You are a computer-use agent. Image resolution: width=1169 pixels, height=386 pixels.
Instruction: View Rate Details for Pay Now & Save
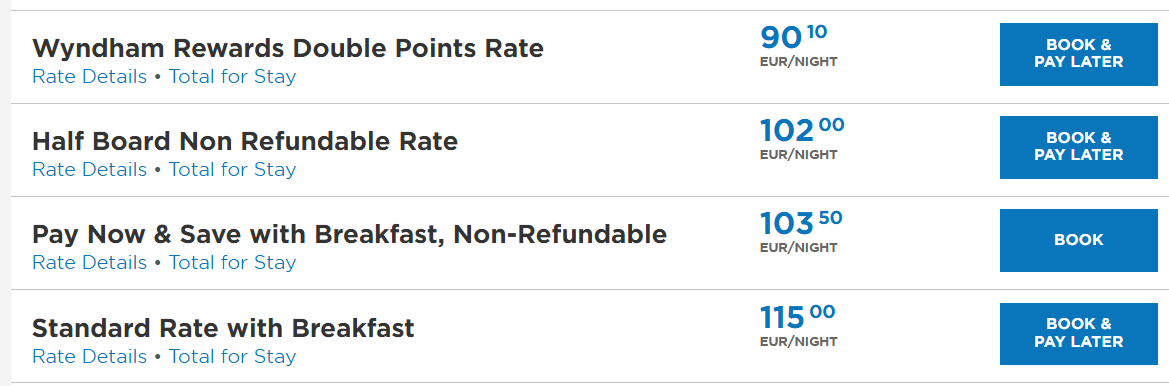(89, 263)
